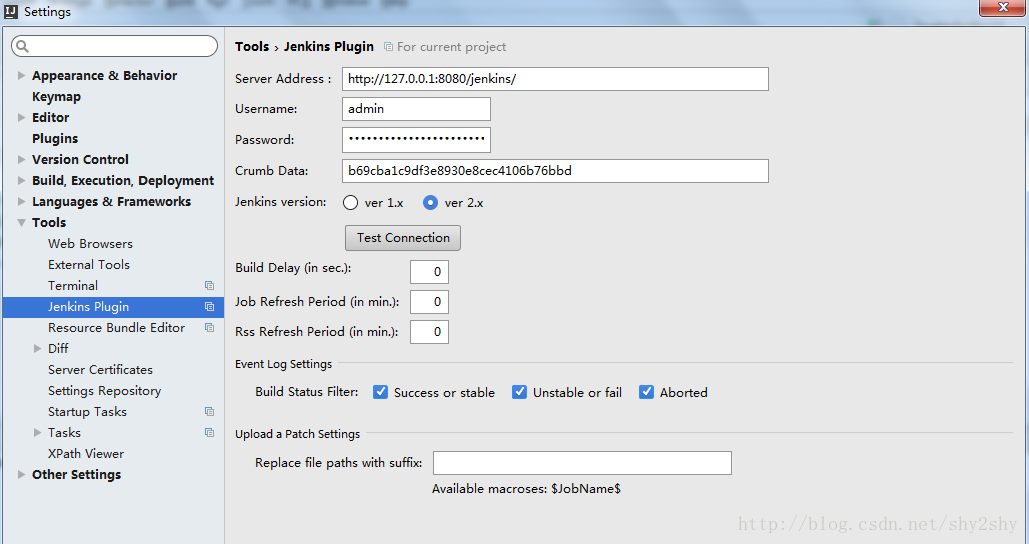
Task: Open Startup Tasks settings
Action: [87, 411]
